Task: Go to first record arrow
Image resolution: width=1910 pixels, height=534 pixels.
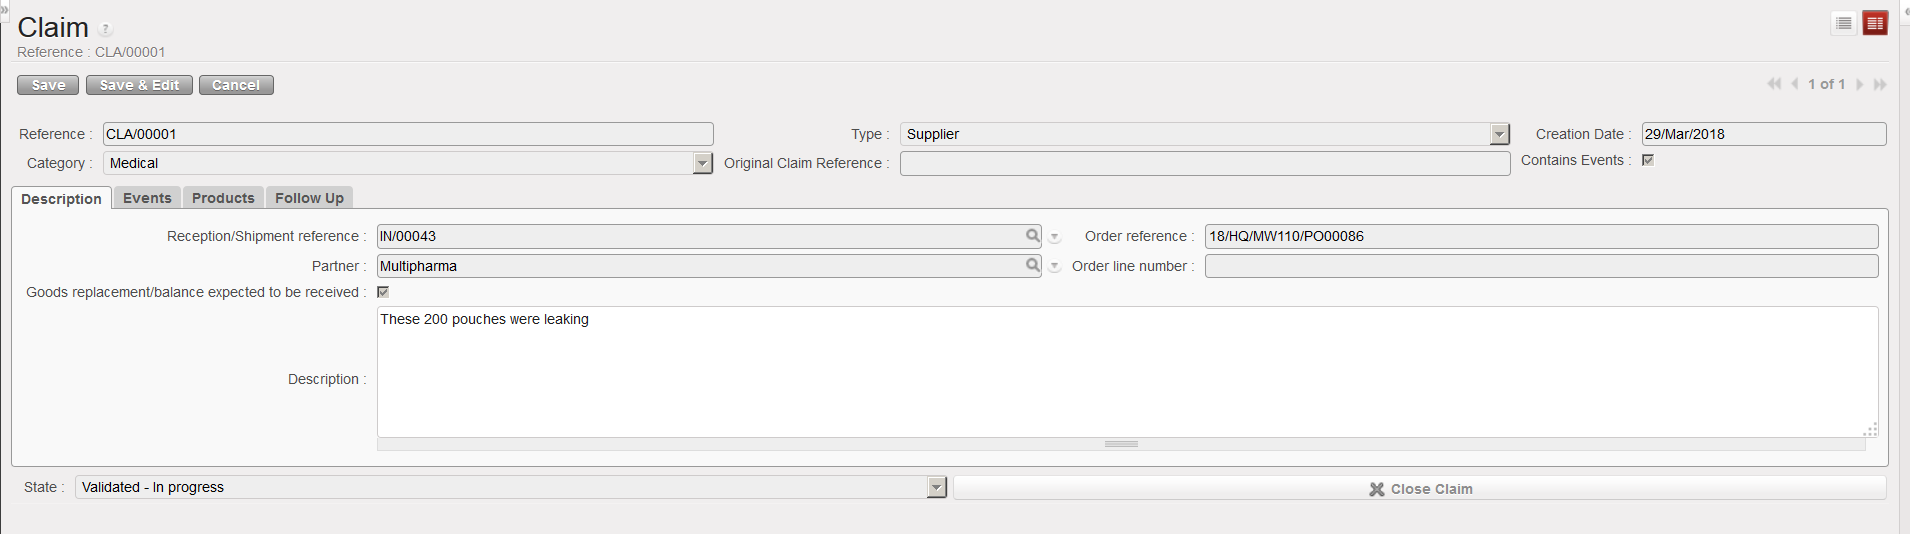Action: coord(1774,84)
